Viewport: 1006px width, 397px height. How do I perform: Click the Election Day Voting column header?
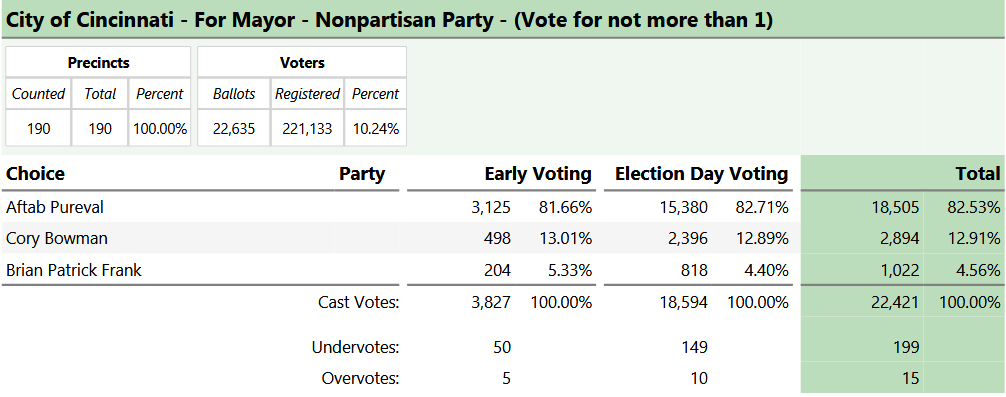click(x=701, y=173)
